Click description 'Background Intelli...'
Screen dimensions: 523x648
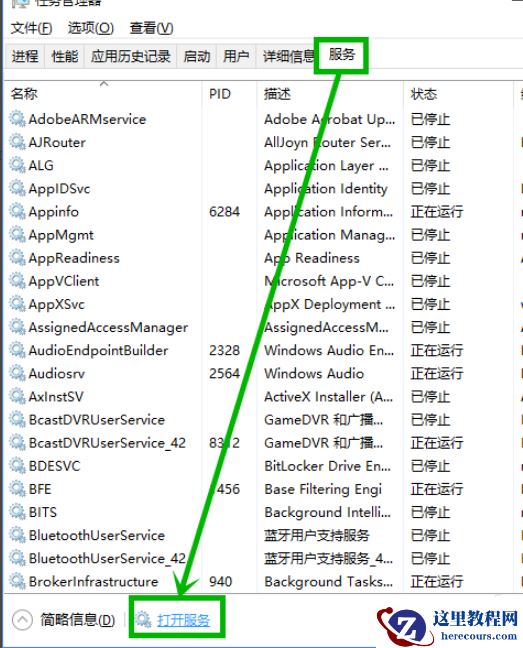(x=327, y=512)
